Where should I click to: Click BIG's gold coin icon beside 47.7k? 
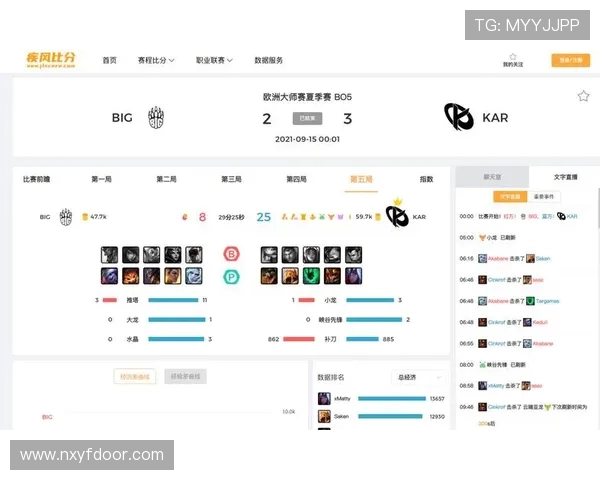click(x=85, y=217)
